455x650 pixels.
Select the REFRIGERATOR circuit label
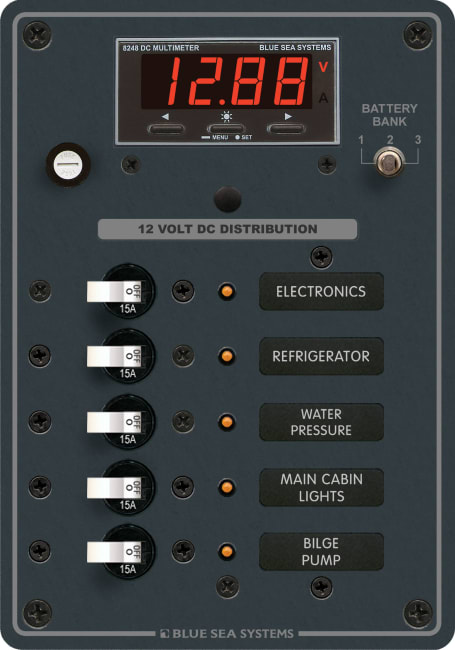tap(321, 356)
